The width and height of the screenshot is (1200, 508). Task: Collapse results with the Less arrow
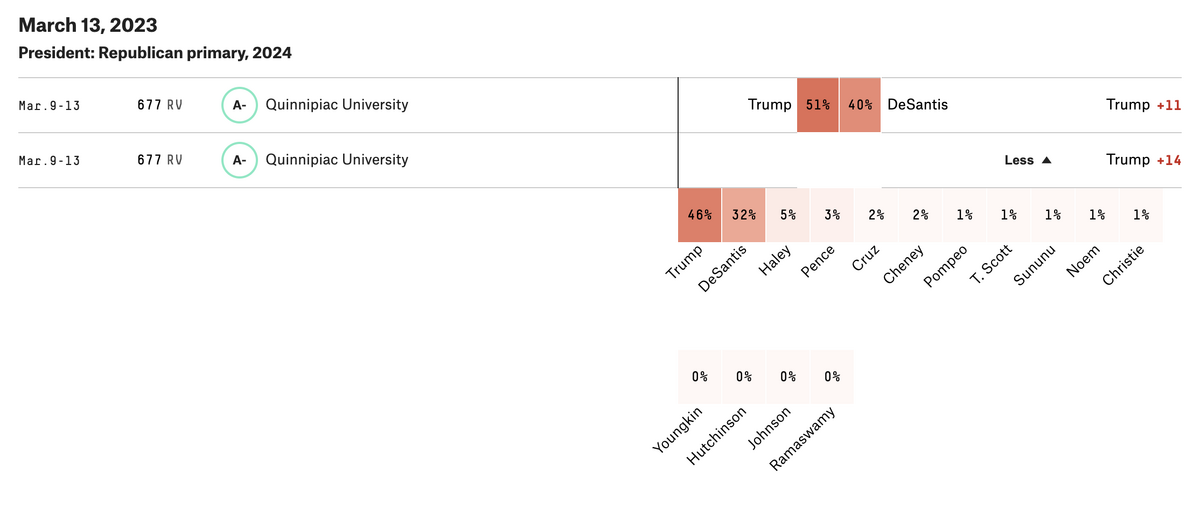(1028, 160)
